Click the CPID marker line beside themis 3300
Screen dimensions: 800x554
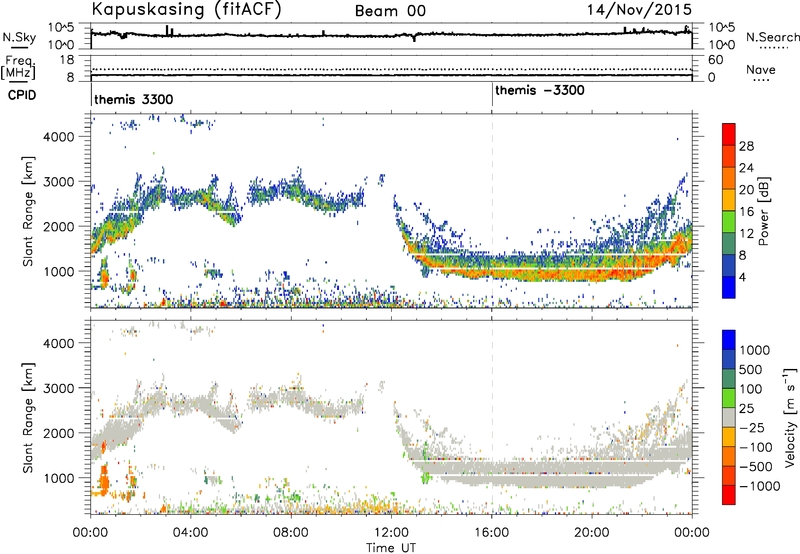pos(91,95)
